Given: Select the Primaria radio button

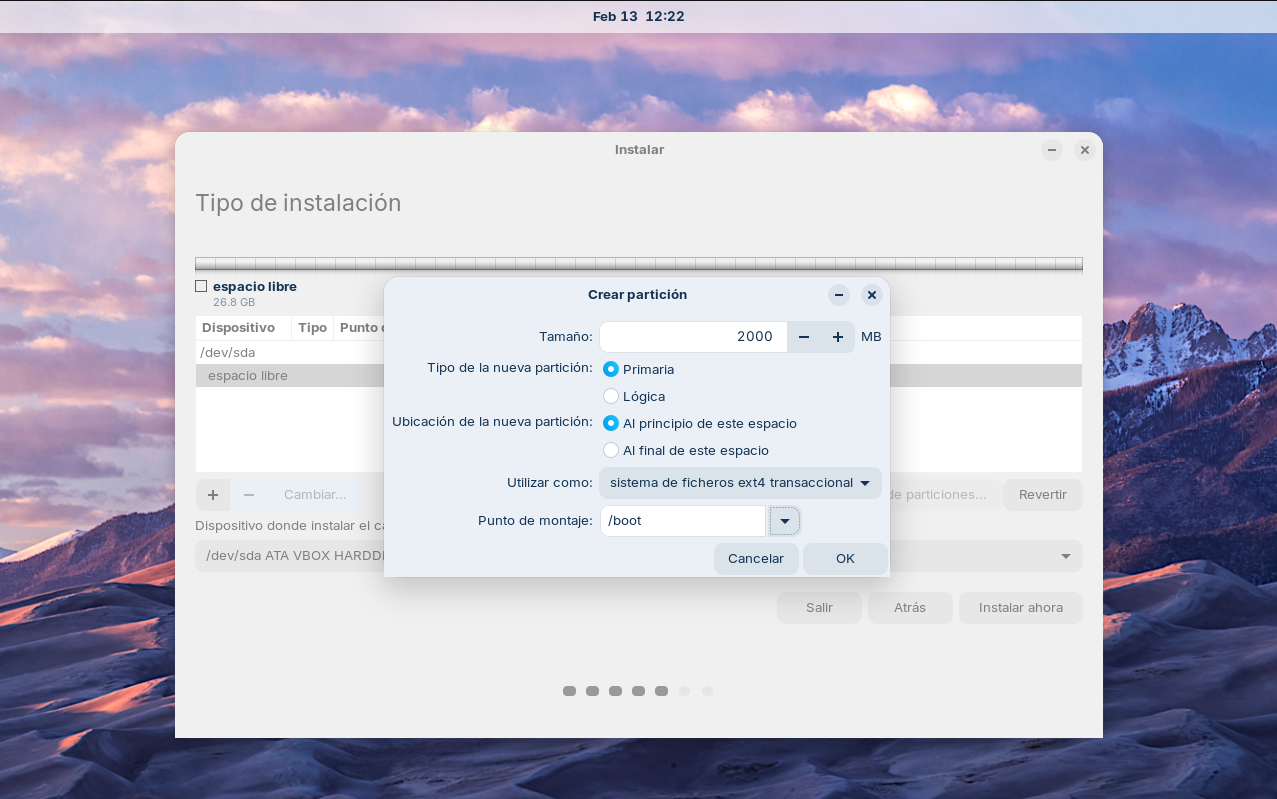Looking at the screenshot, I should 611,369.
